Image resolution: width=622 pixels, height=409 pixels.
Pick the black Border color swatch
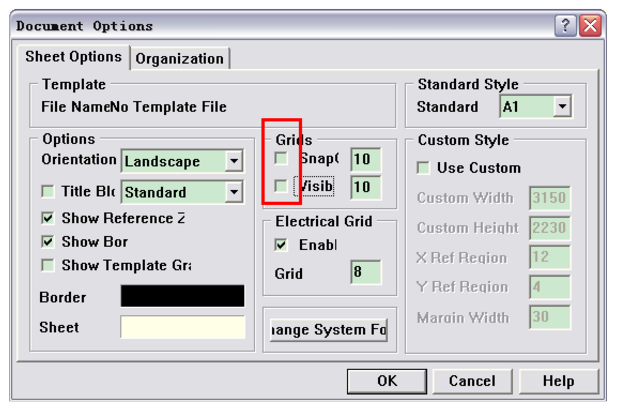click(x=182, y=296)
